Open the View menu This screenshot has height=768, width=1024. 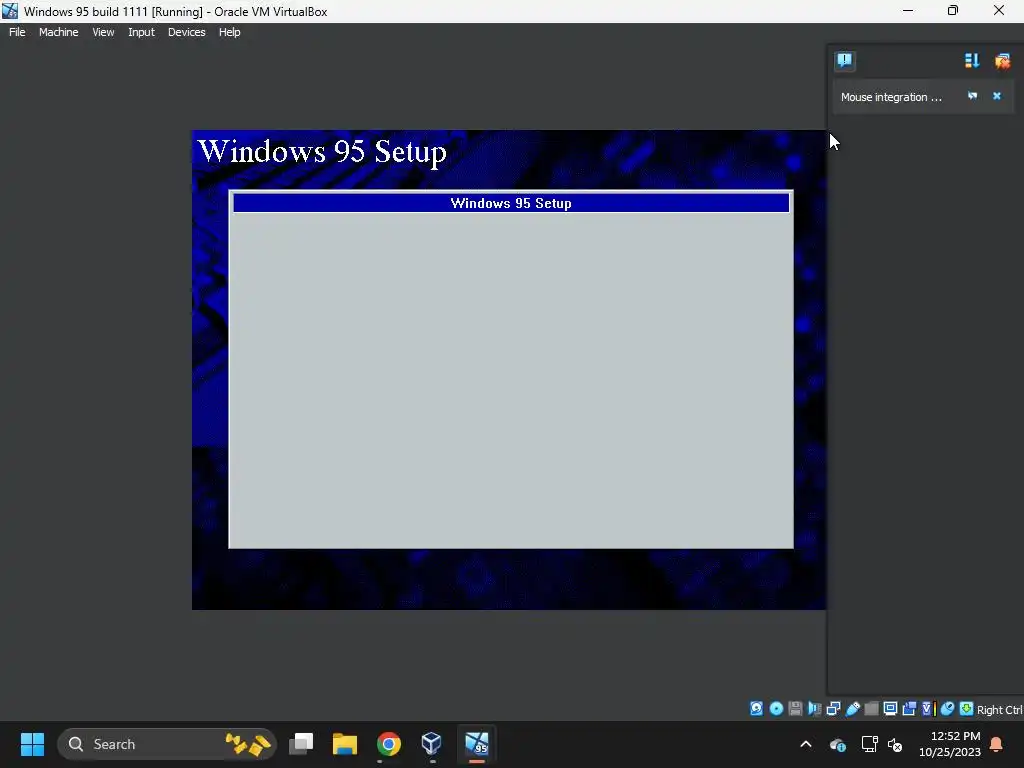(103, 32)
